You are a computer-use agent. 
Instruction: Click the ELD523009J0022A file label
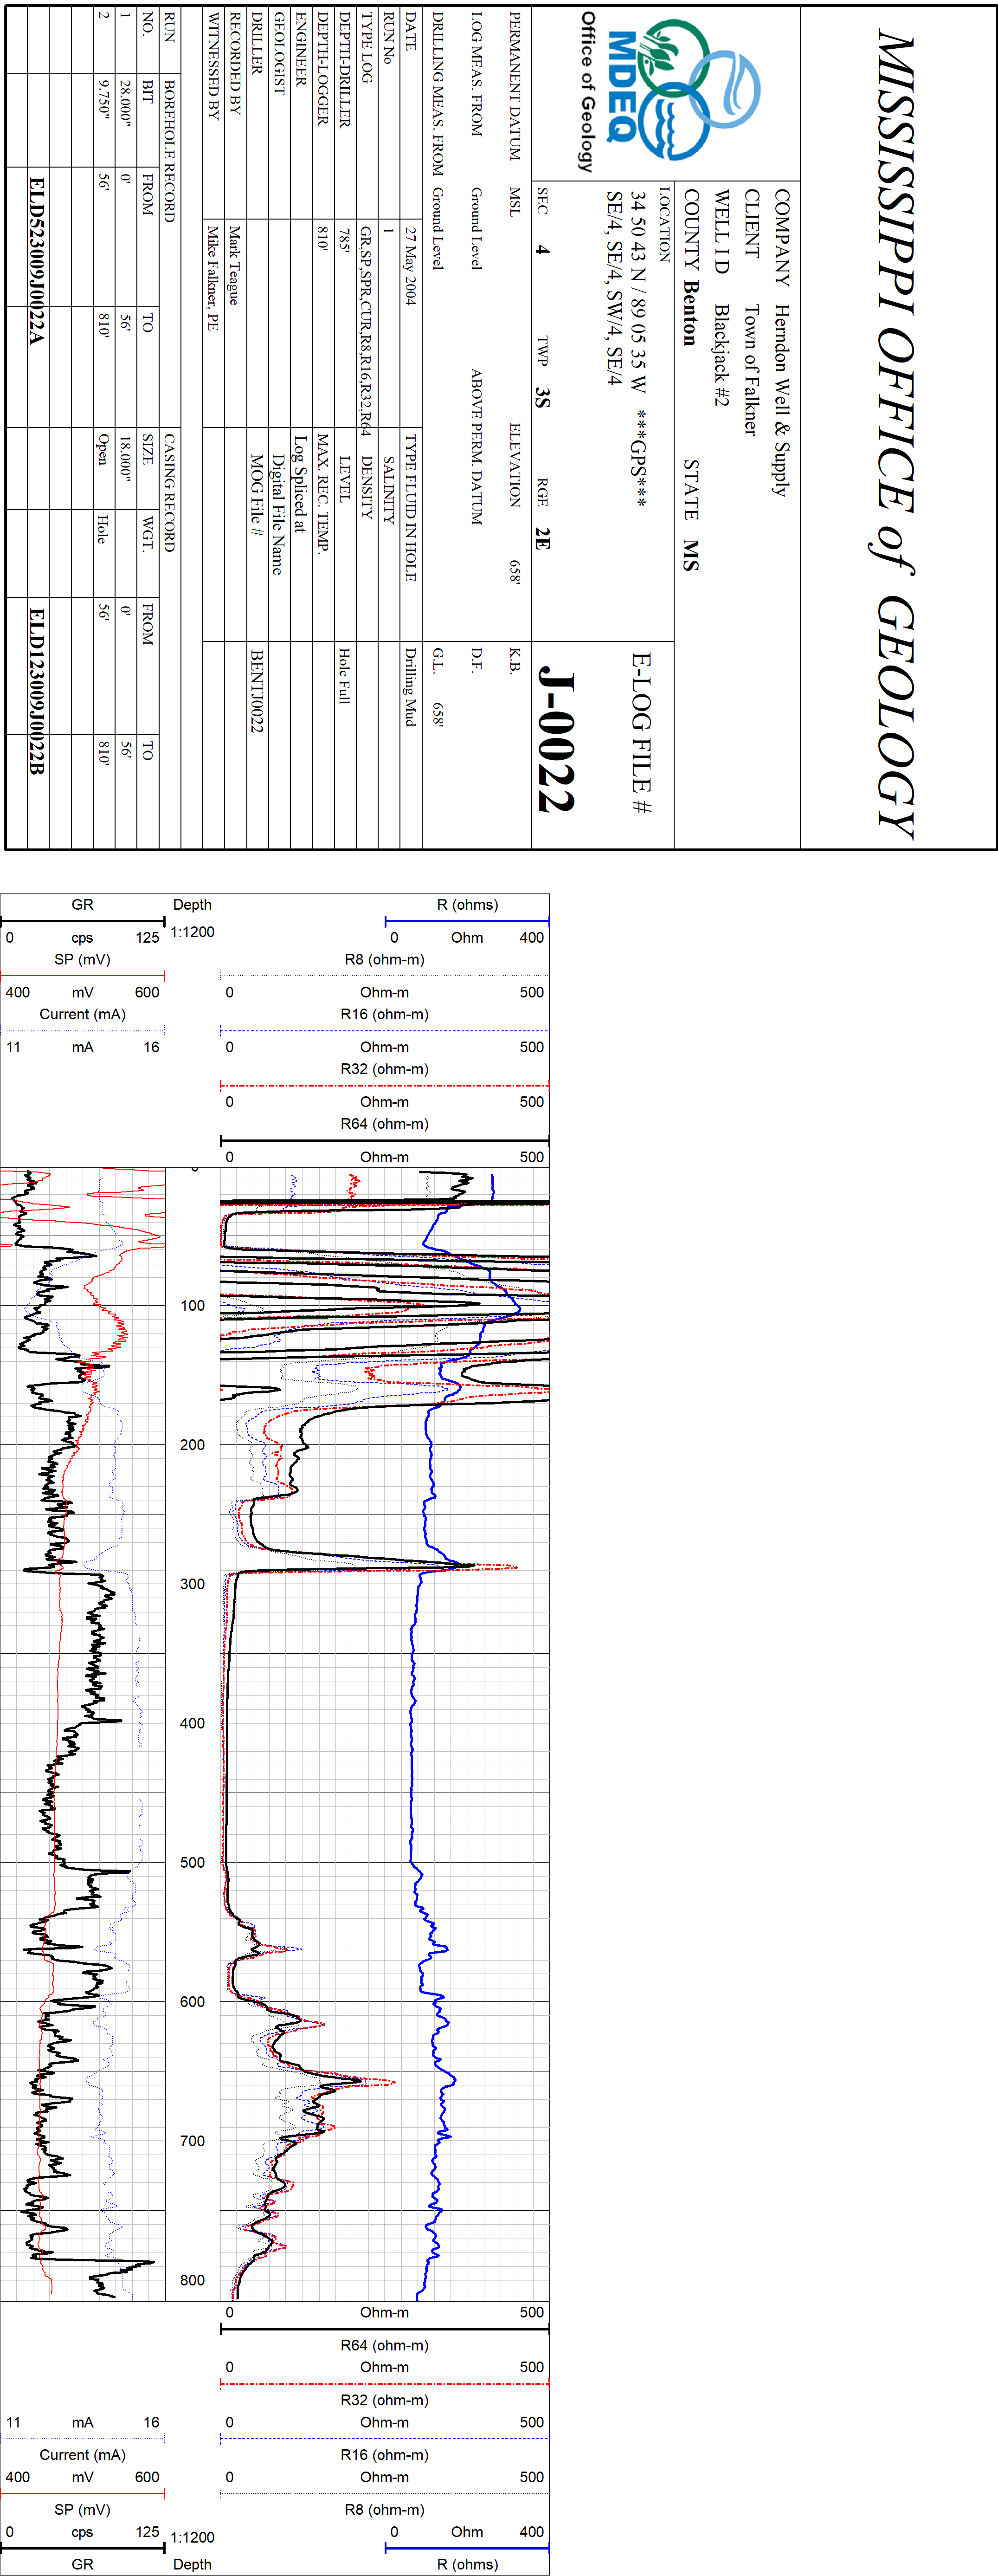(x=37, y=261)
